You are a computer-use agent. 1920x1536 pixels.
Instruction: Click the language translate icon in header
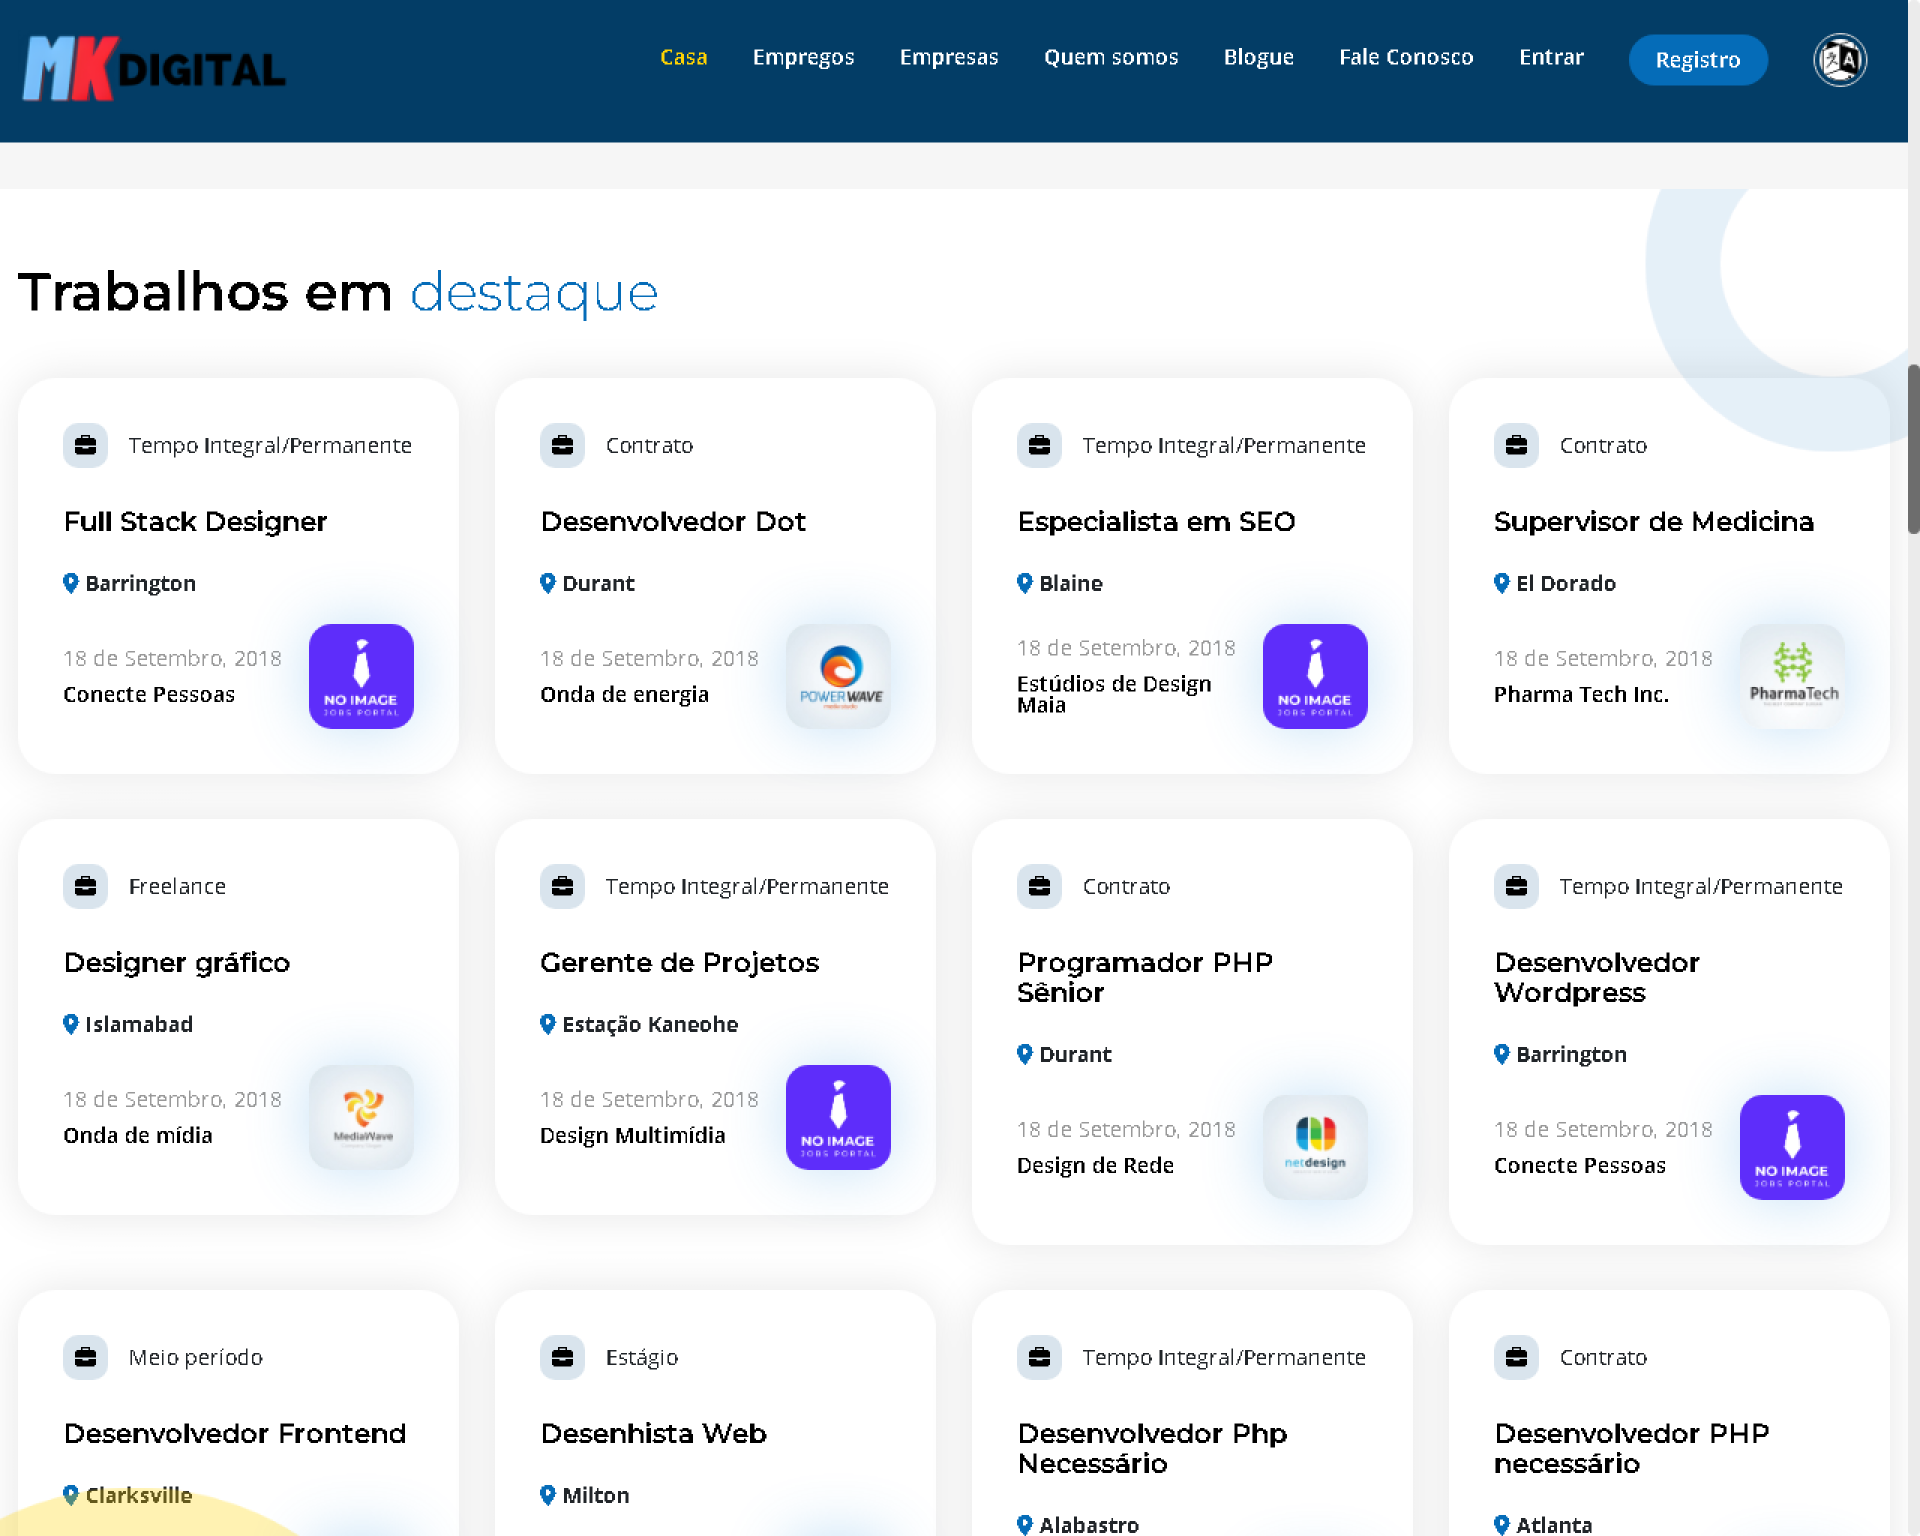(x=1839, y=60)
